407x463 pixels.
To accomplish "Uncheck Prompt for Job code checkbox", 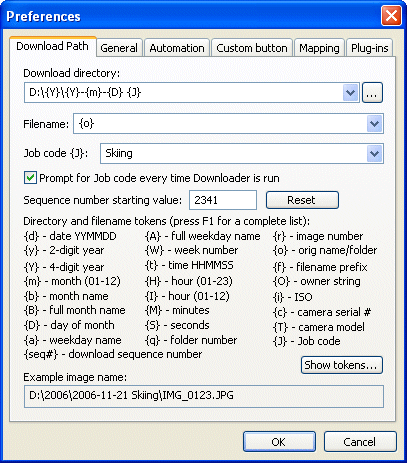I will point(30,178).
